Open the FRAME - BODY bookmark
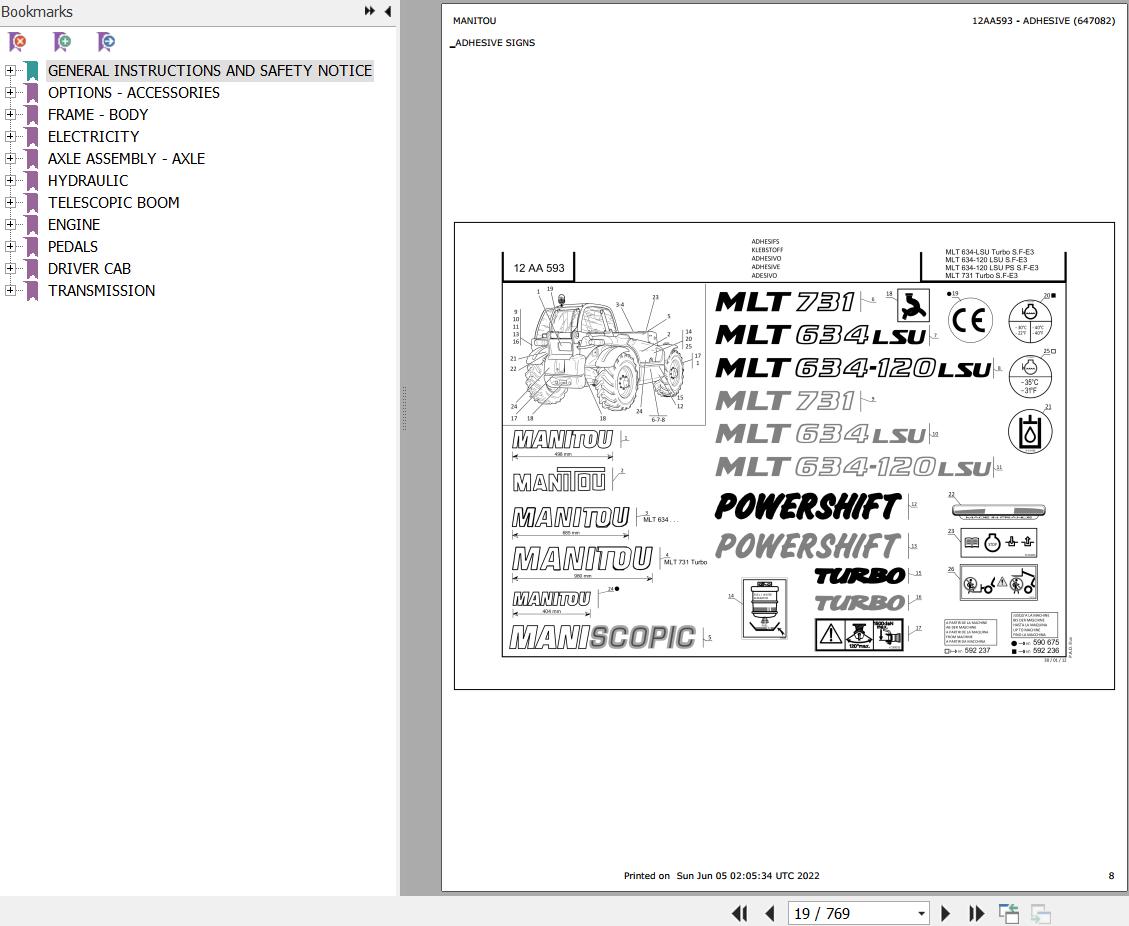1129x926 pixels. tap(98, 114)
